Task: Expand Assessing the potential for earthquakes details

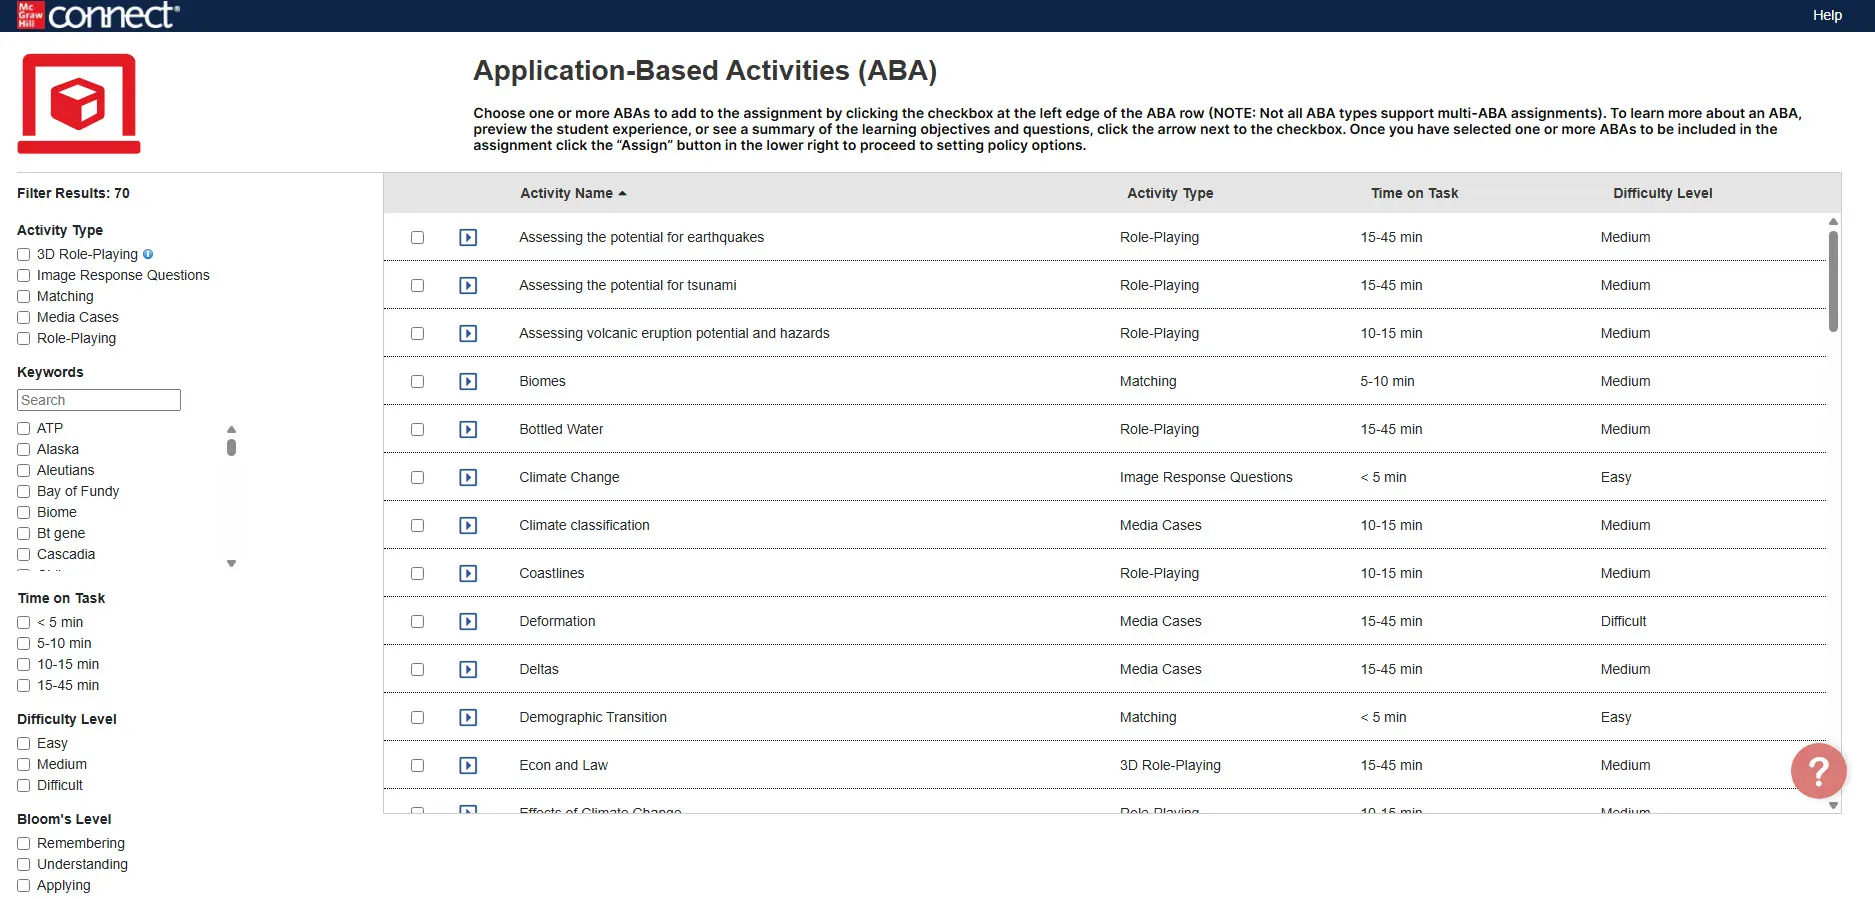Action: 468,237
